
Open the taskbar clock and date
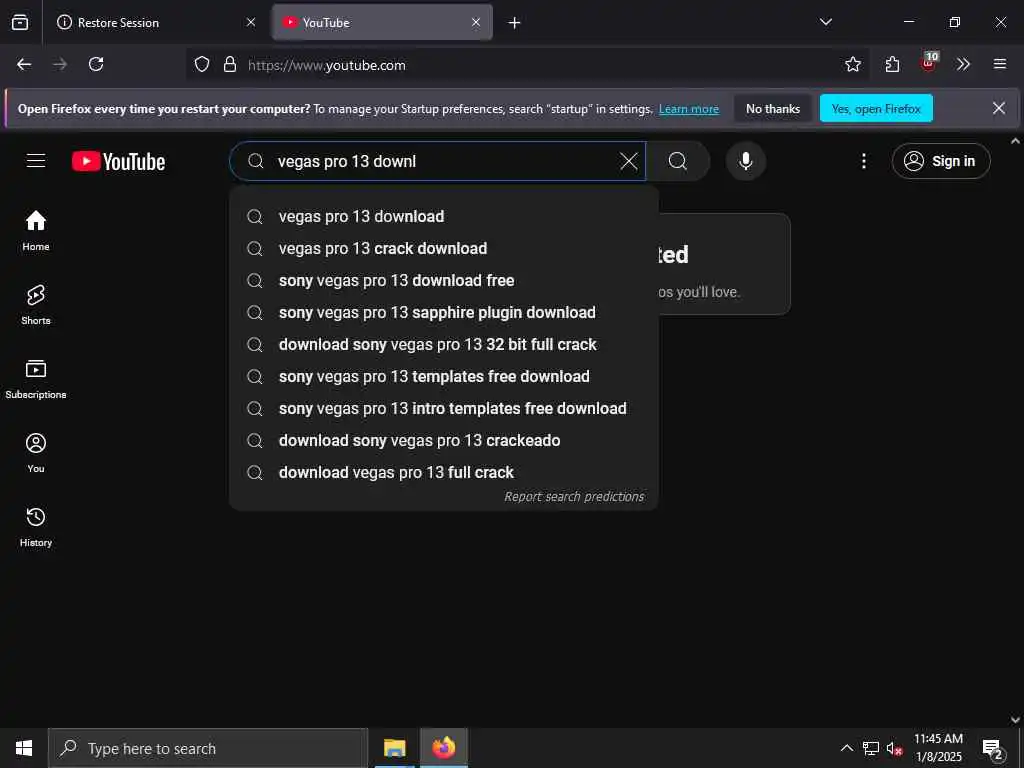(938, 748)
